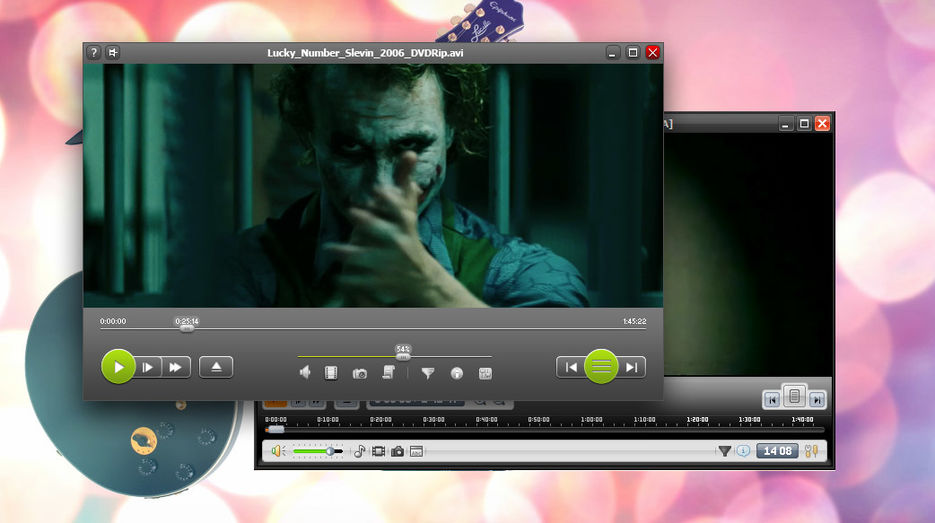The width and height of the screenshot is (935, 523).
Task: Skip to the next track in front player
Action: [x=632, y=367]
